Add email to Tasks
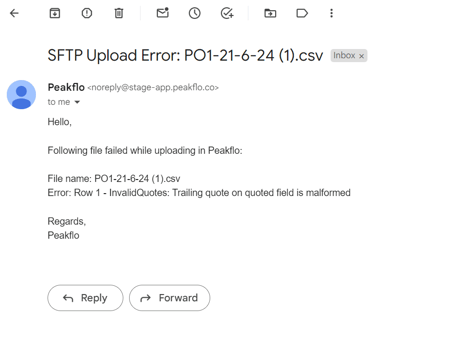 point(227,13)
